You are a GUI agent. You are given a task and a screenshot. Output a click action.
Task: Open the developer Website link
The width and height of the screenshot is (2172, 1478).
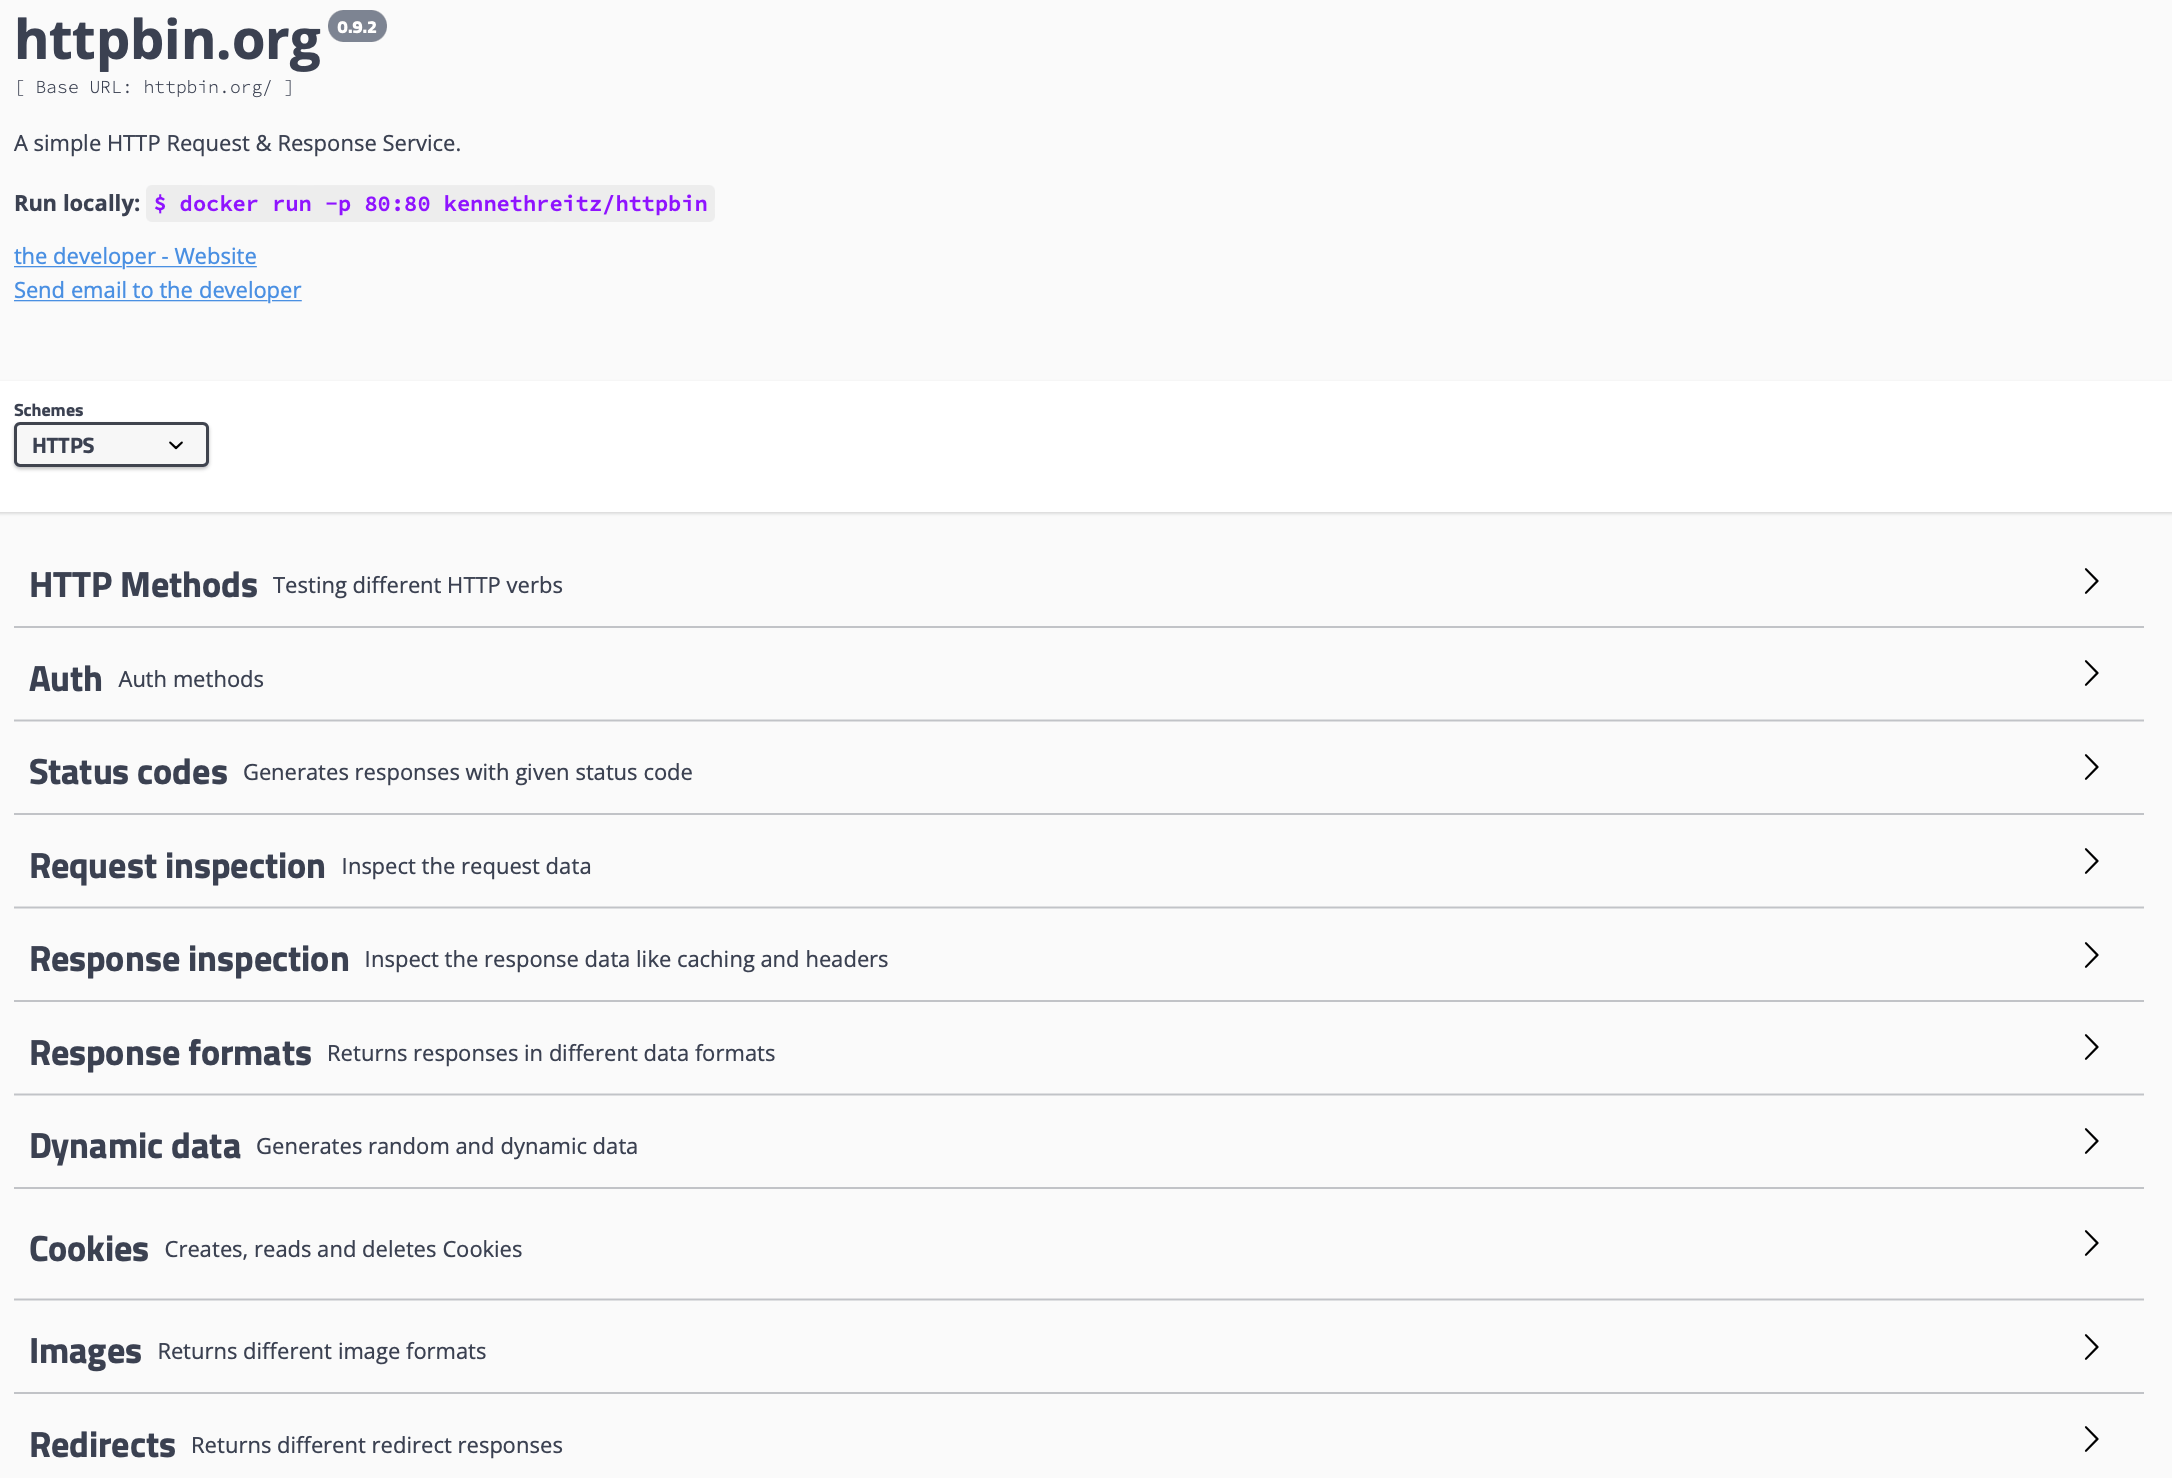(135, 256)
